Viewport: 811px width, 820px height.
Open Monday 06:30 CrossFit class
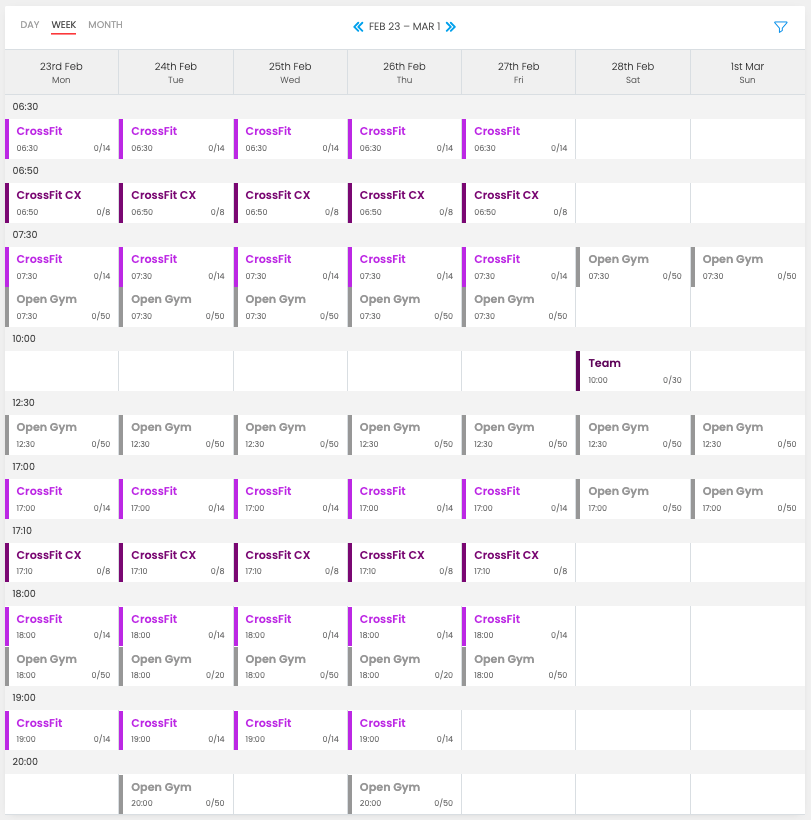(62, 139)
